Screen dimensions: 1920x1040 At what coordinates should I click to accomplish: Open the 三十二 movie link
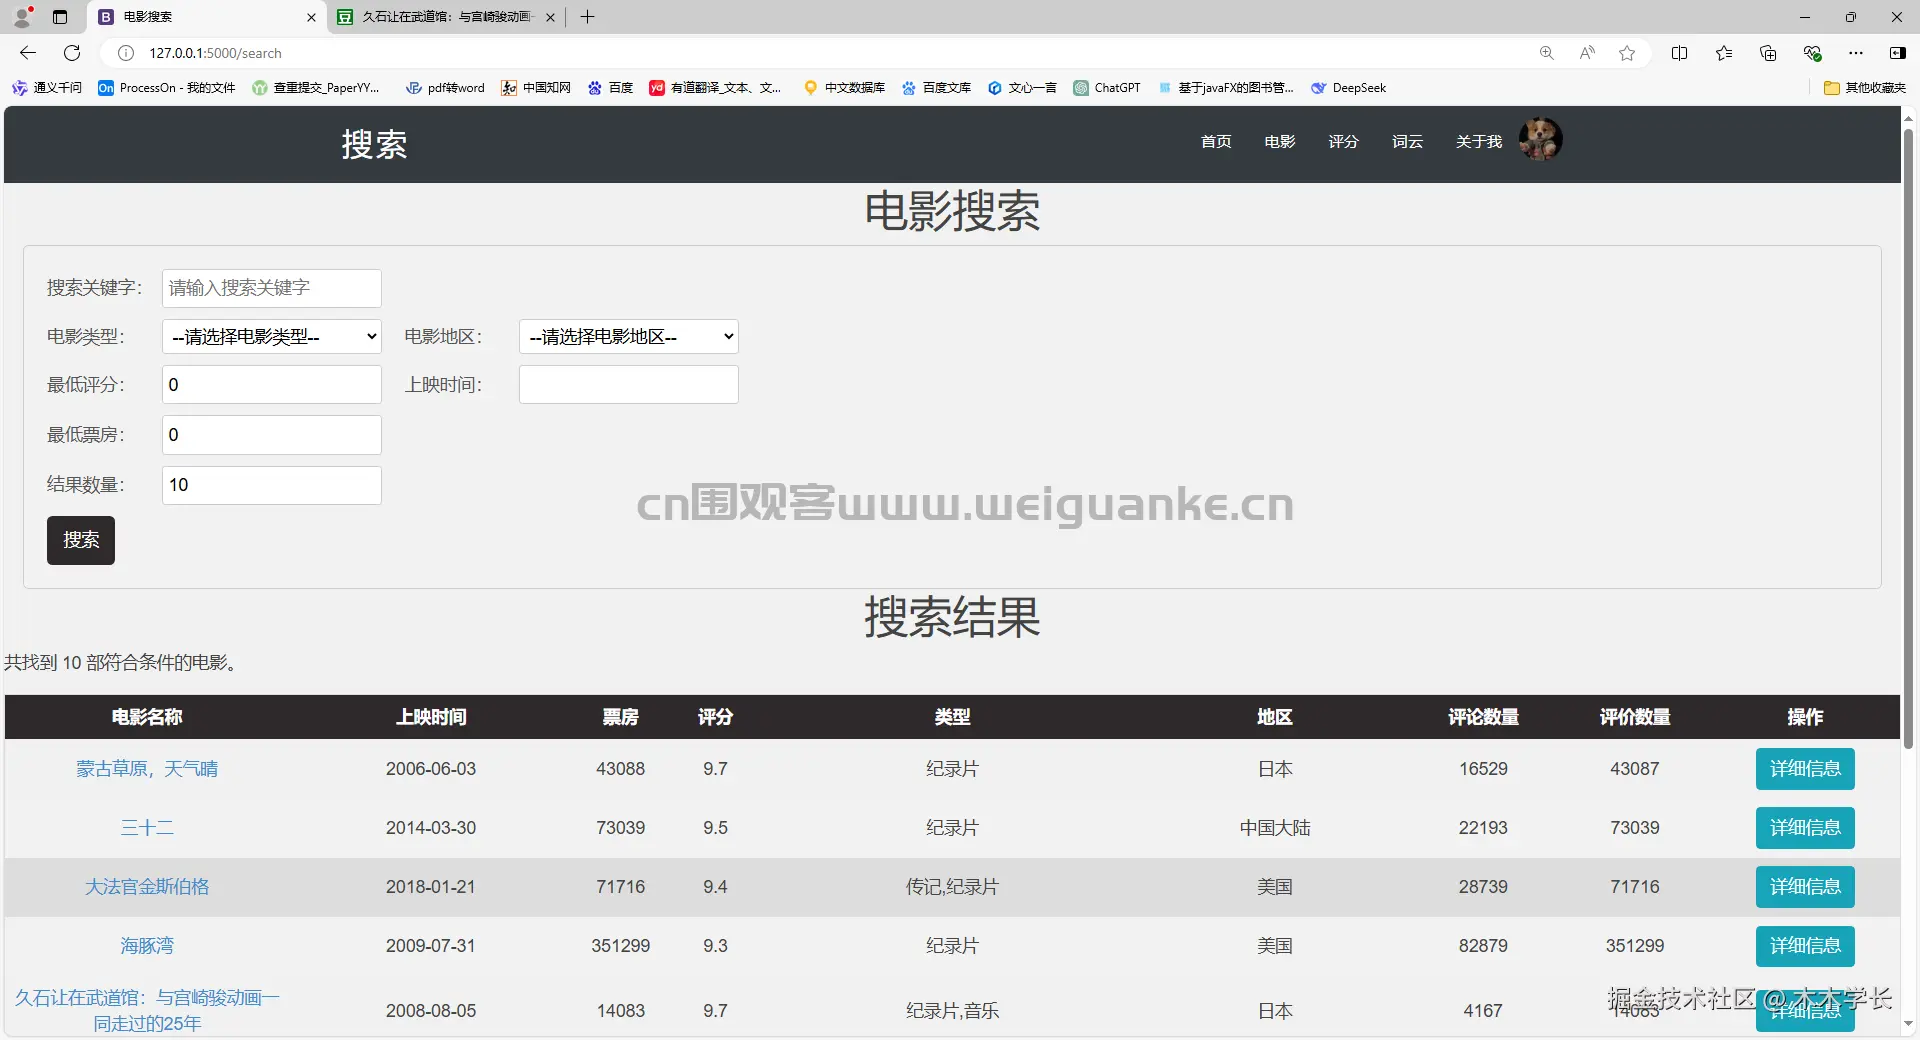click(147, 828)
